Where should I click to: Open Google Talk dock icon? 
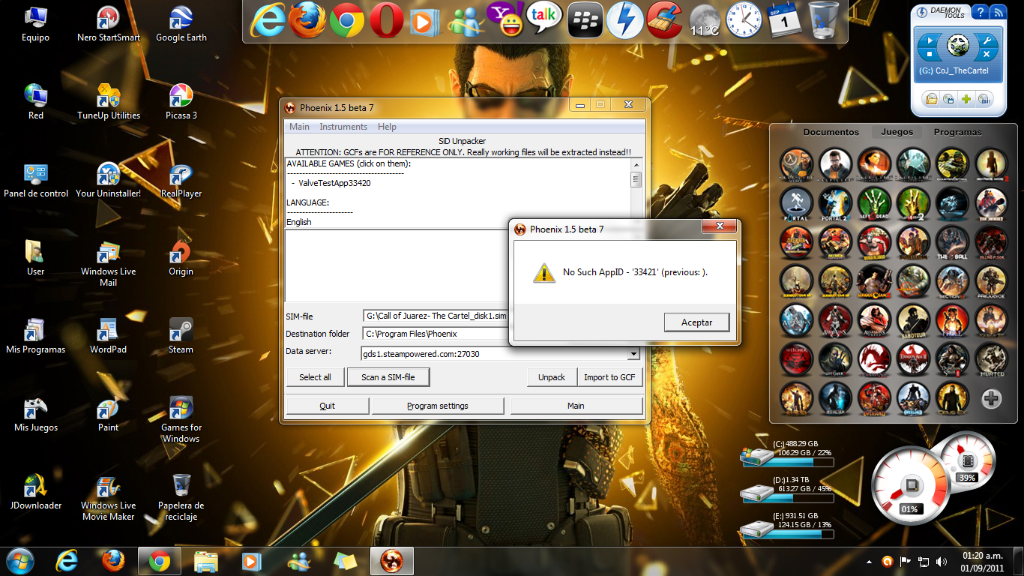pyautogui.click(x=544, y=18)
